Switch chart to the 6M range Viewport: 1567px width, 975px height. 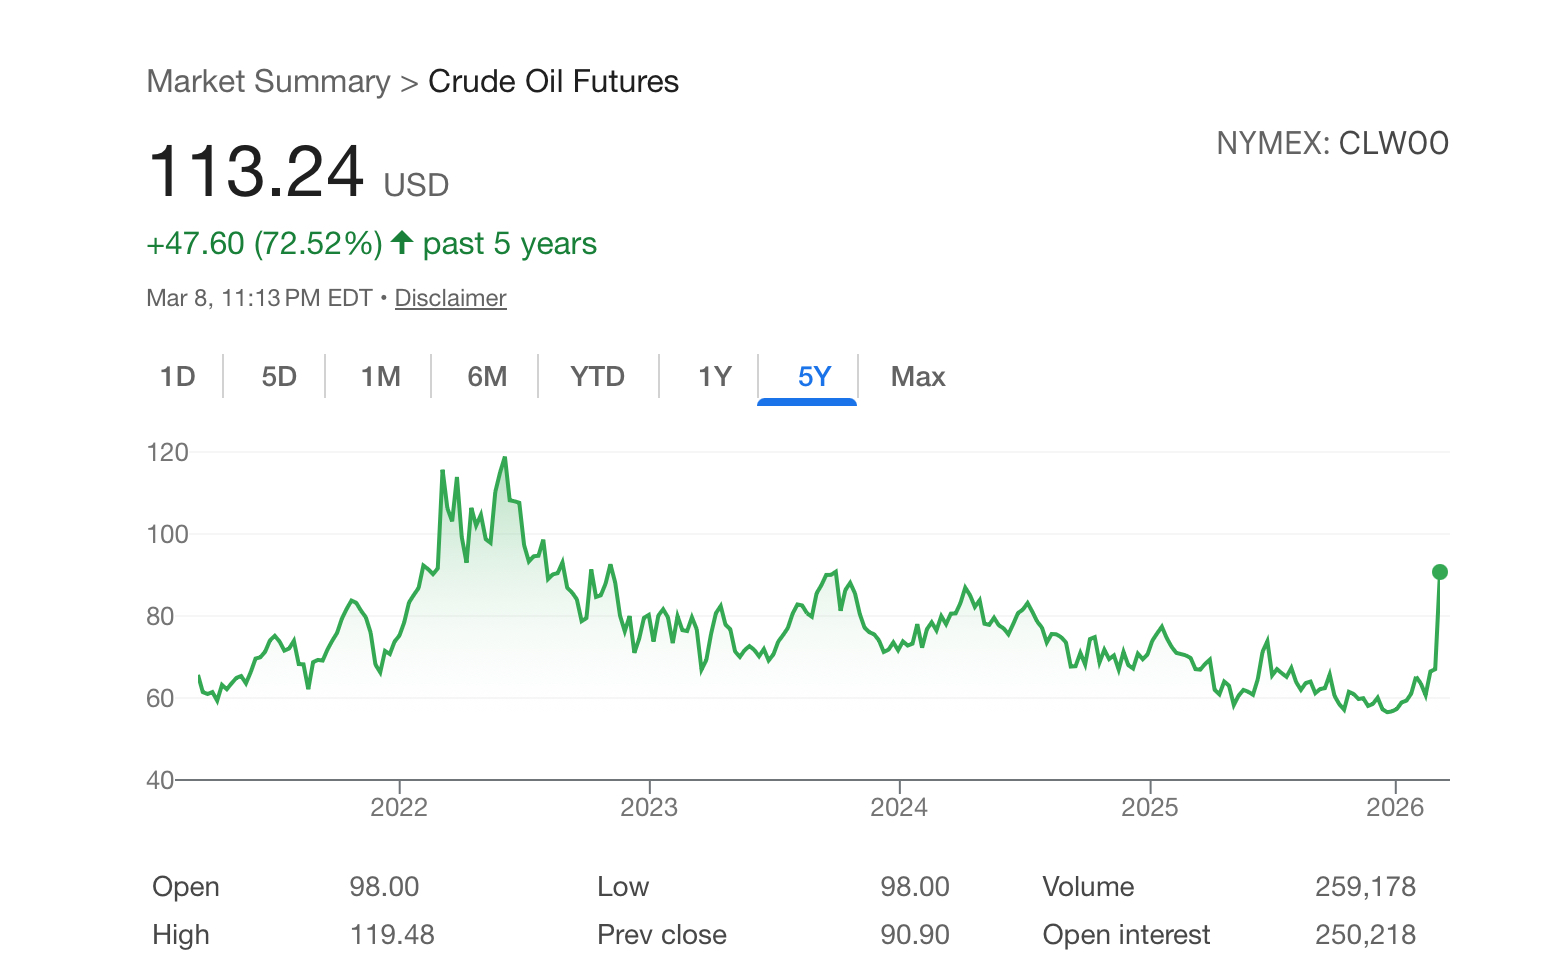tap(487, 377)
